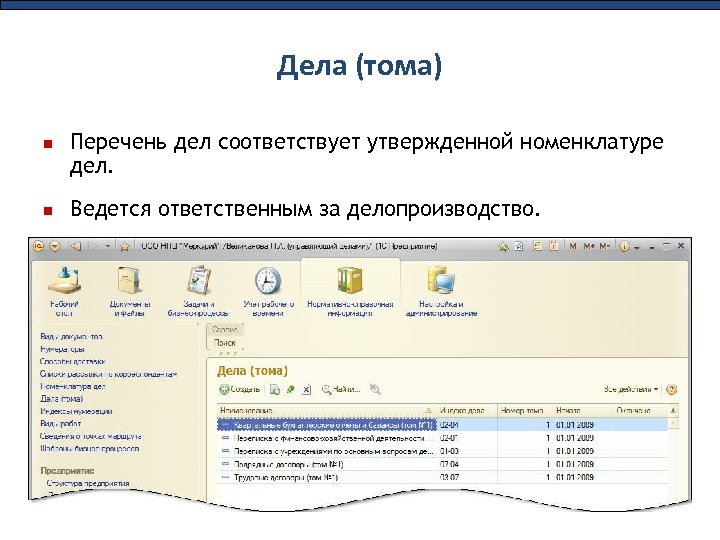Click the copy item toolbar icon
720x540 pixels.
[x=275, y=389]
